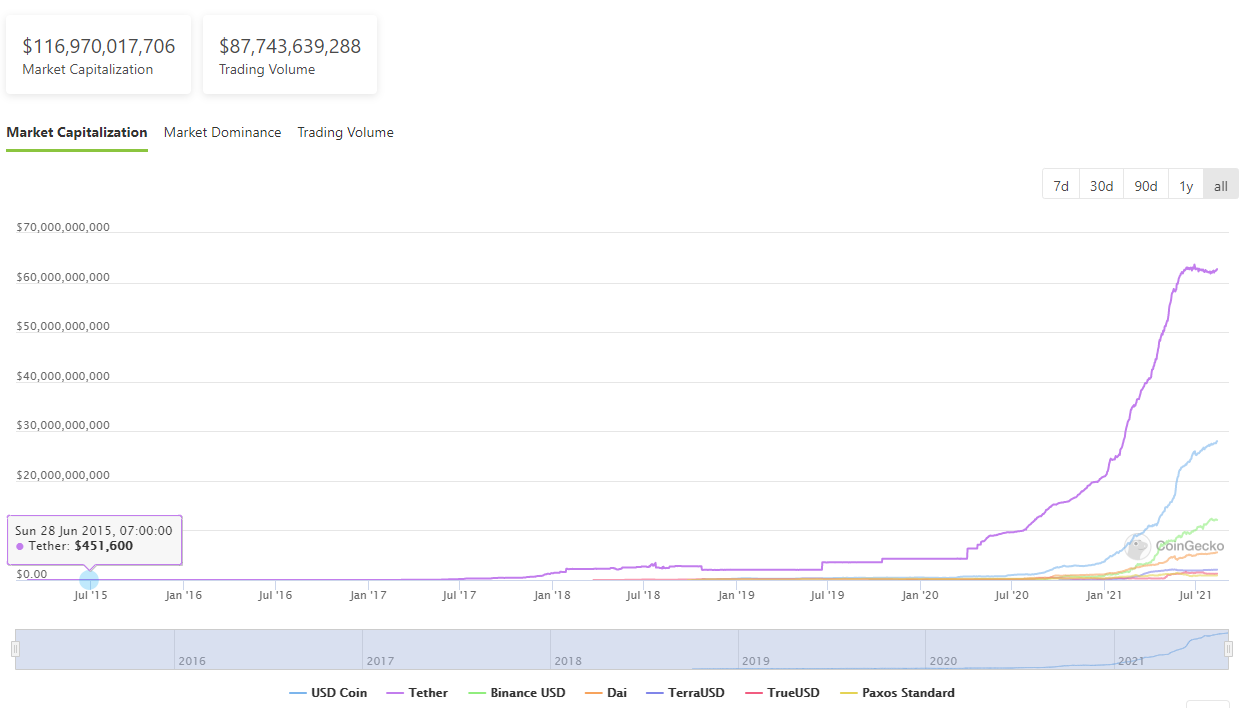This screenshot has height=708, width=1253.
Task: Set chart range to 7d
Action: point(1061,186)
